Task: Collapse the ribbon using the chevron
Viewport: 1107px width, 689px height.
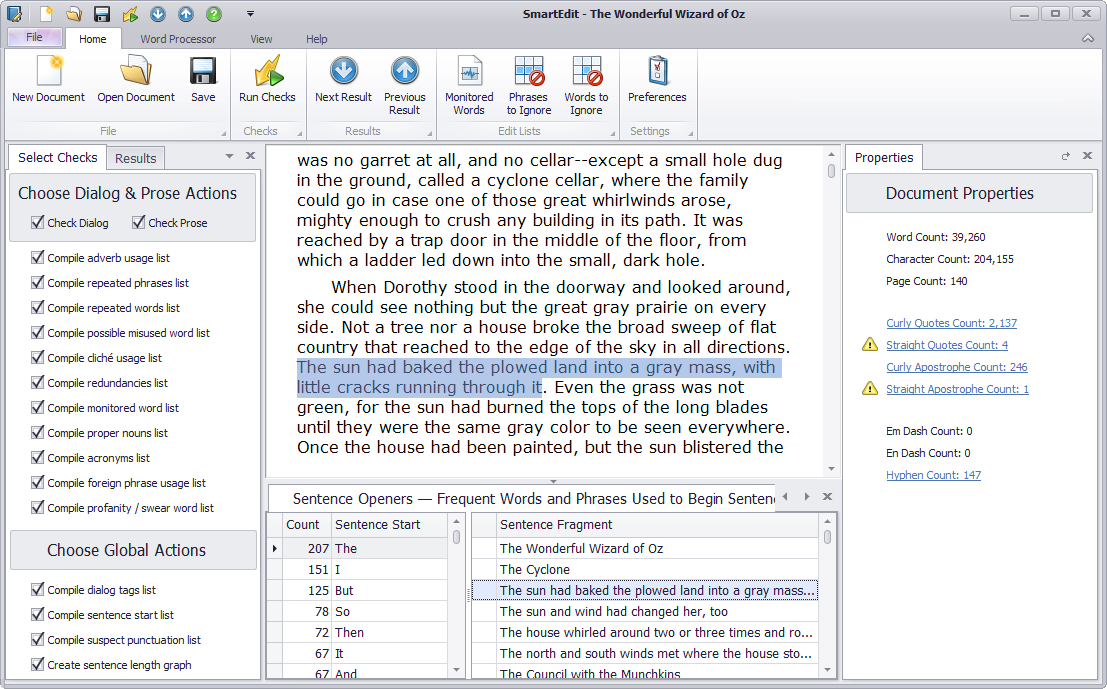Action: pyautogui.click(x=1086, y=38)
